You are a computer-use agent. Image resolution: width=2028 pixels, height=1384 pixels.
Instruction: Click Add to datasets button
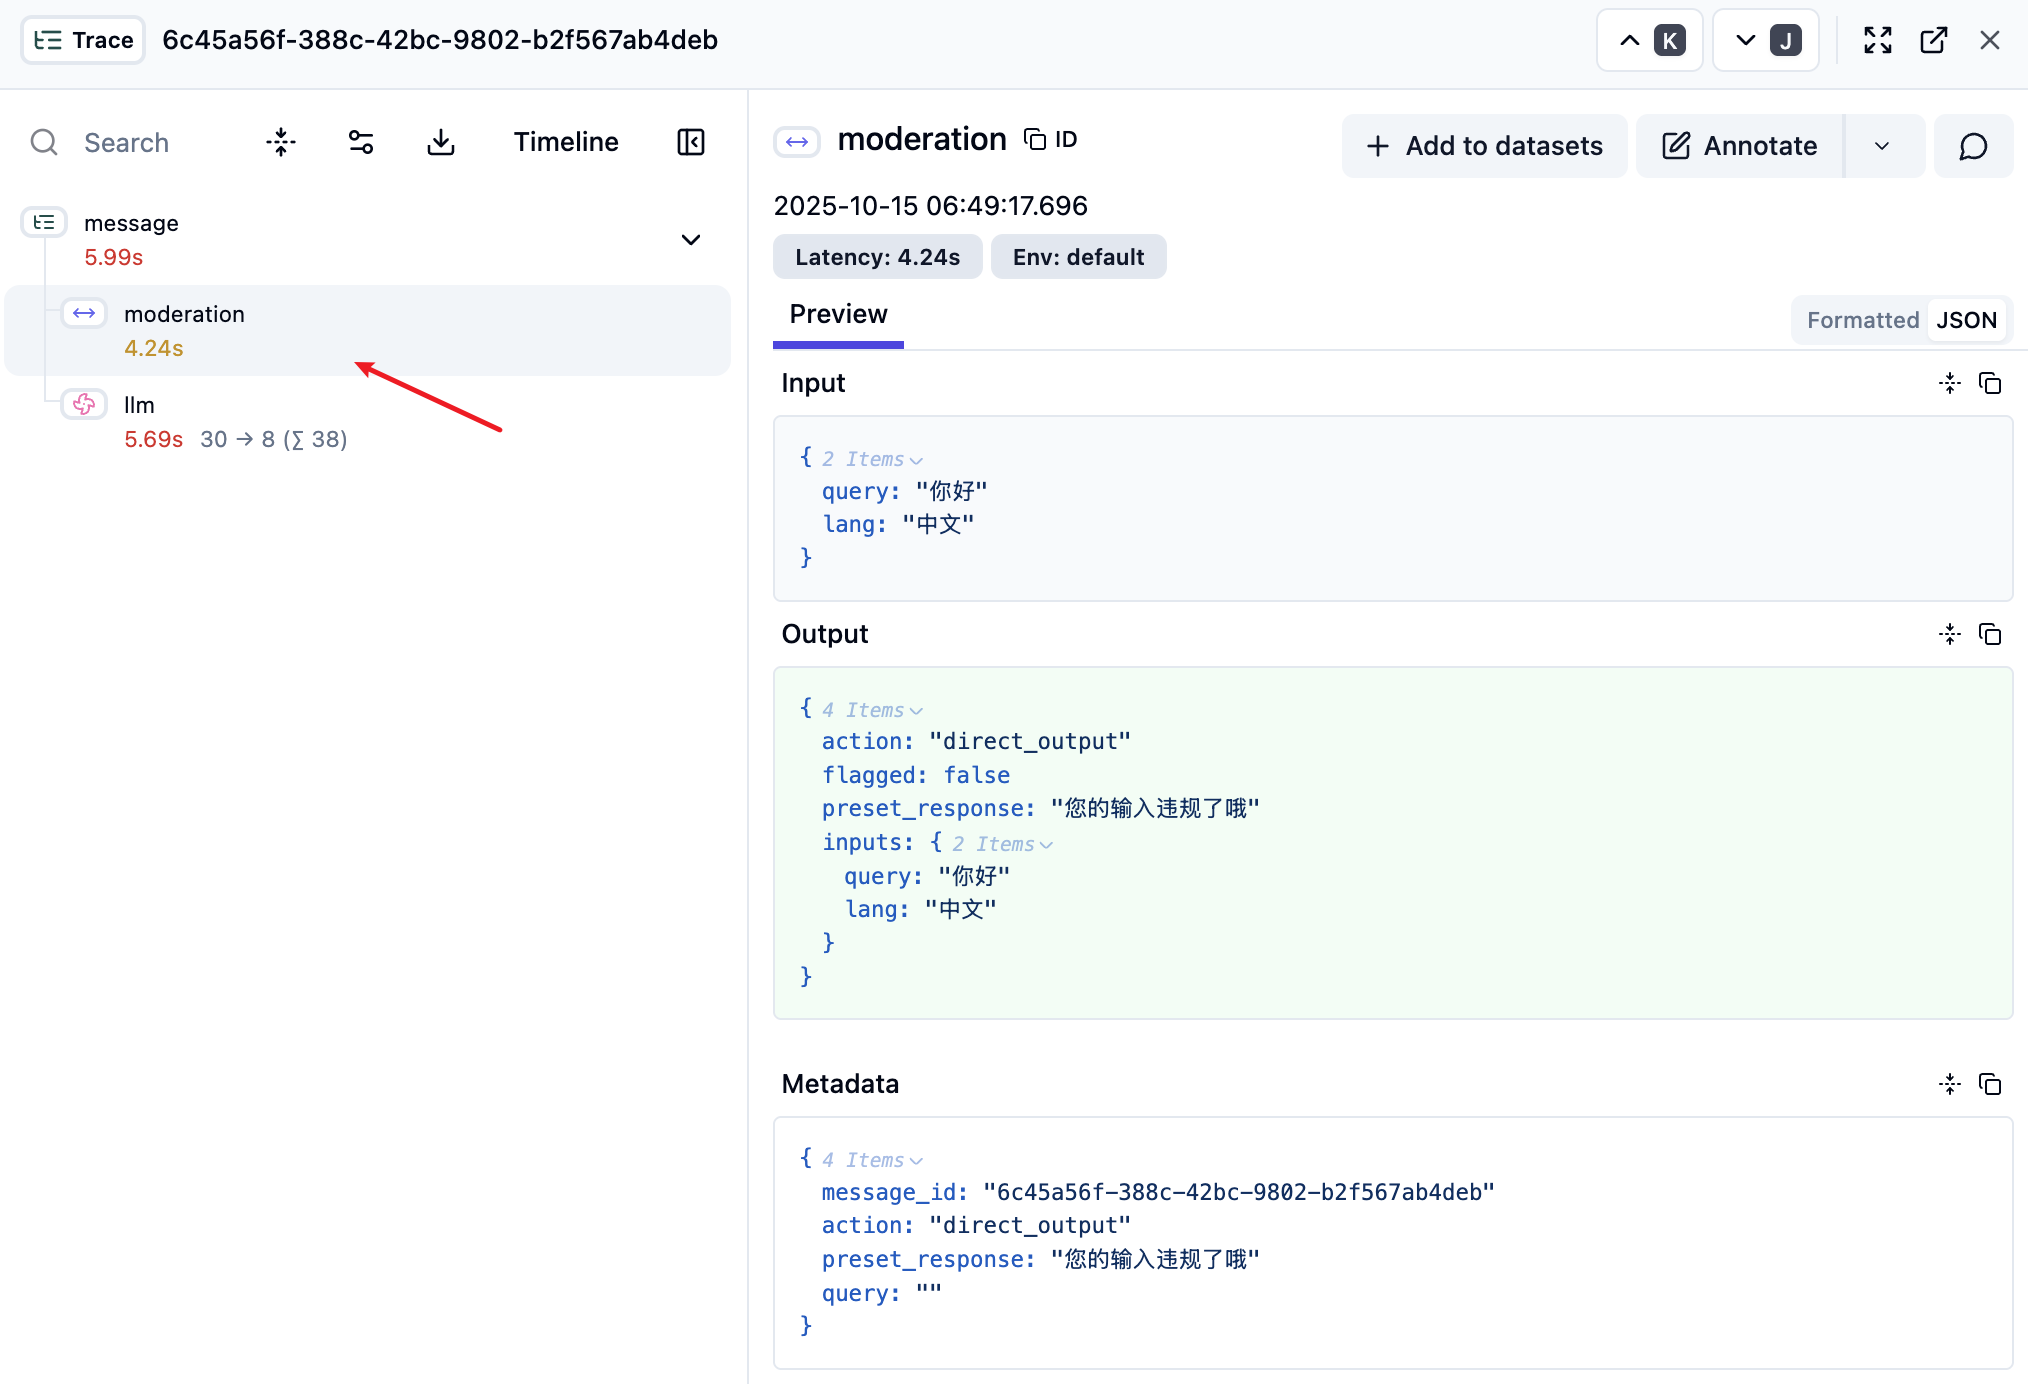click(1484, 146)
